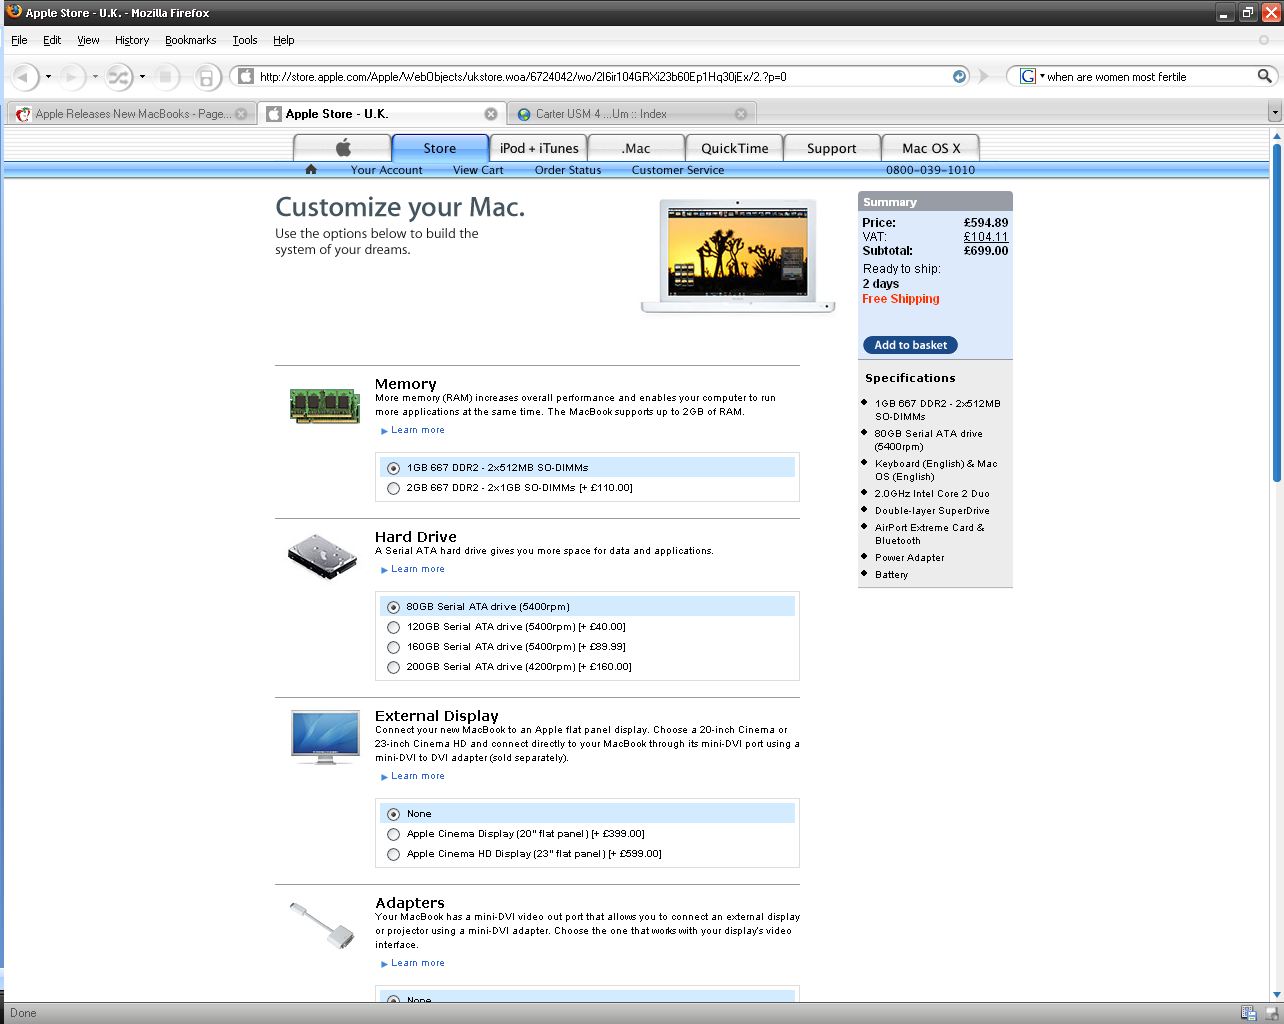Click the browser Forward arrow button
Viewport: 1284px width, 1024px height.
(72, 76)
